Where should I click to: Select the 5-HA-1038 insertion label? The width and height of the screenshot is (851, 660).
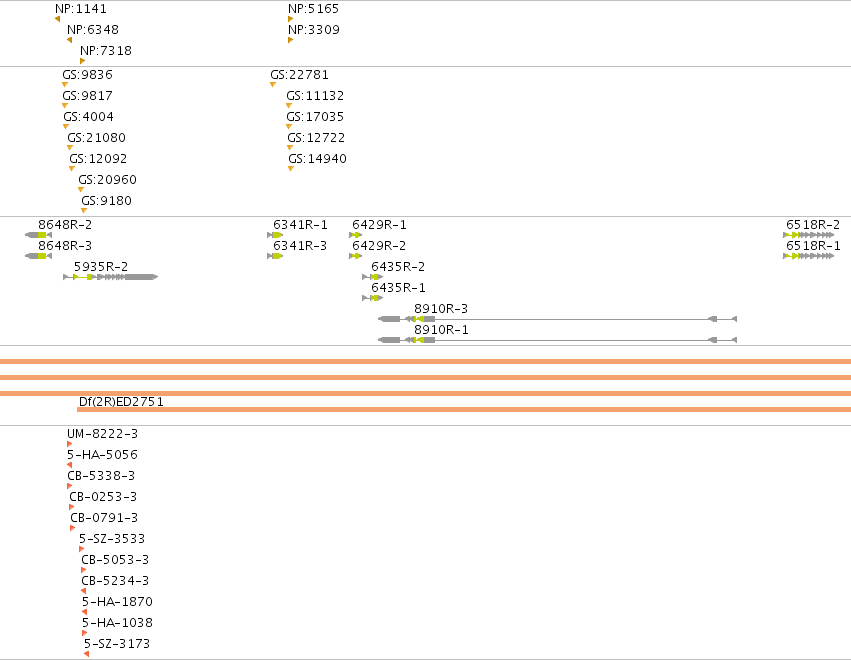coord(118,623)
